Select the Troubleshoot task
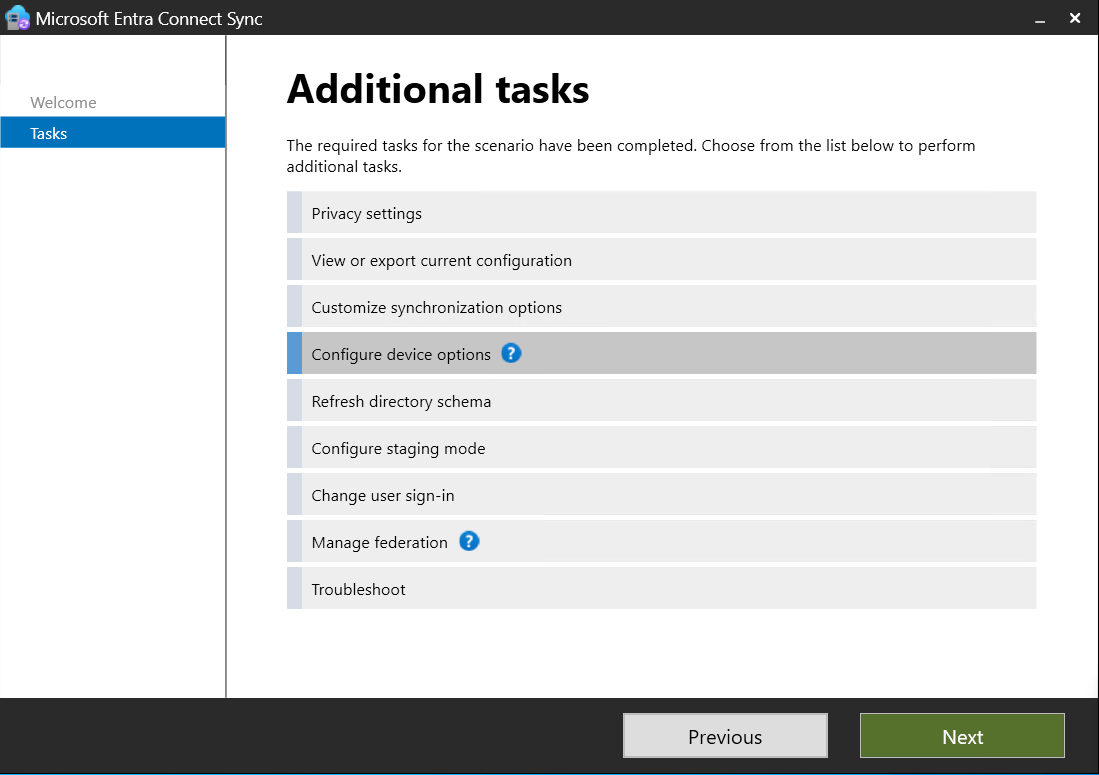The width and height of the screenshot is (1099, 775). click(x=660, y=588)
